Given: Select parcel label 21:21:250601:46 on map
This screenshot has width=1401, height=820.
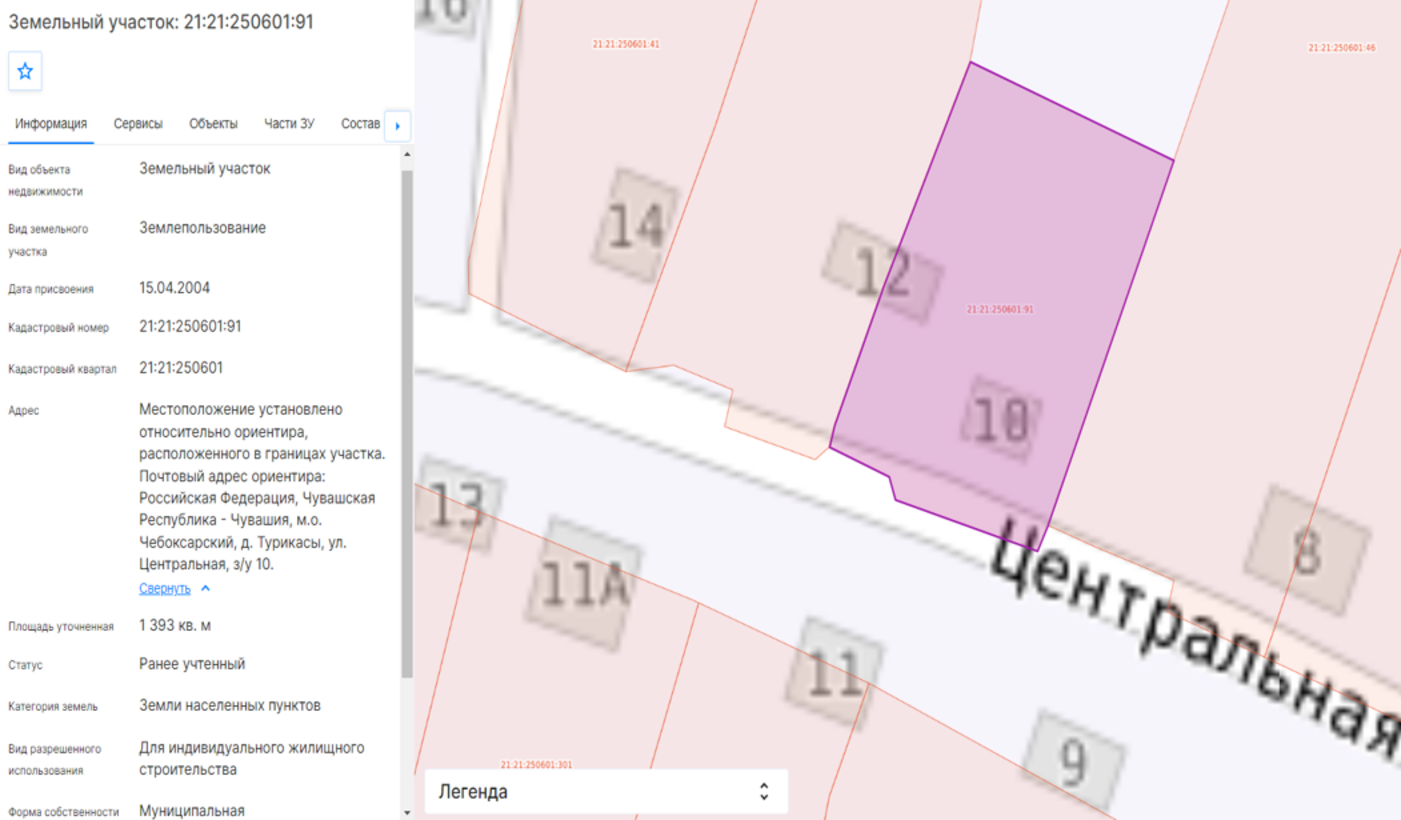Looking at the screenshot, I should point(1342,48).
